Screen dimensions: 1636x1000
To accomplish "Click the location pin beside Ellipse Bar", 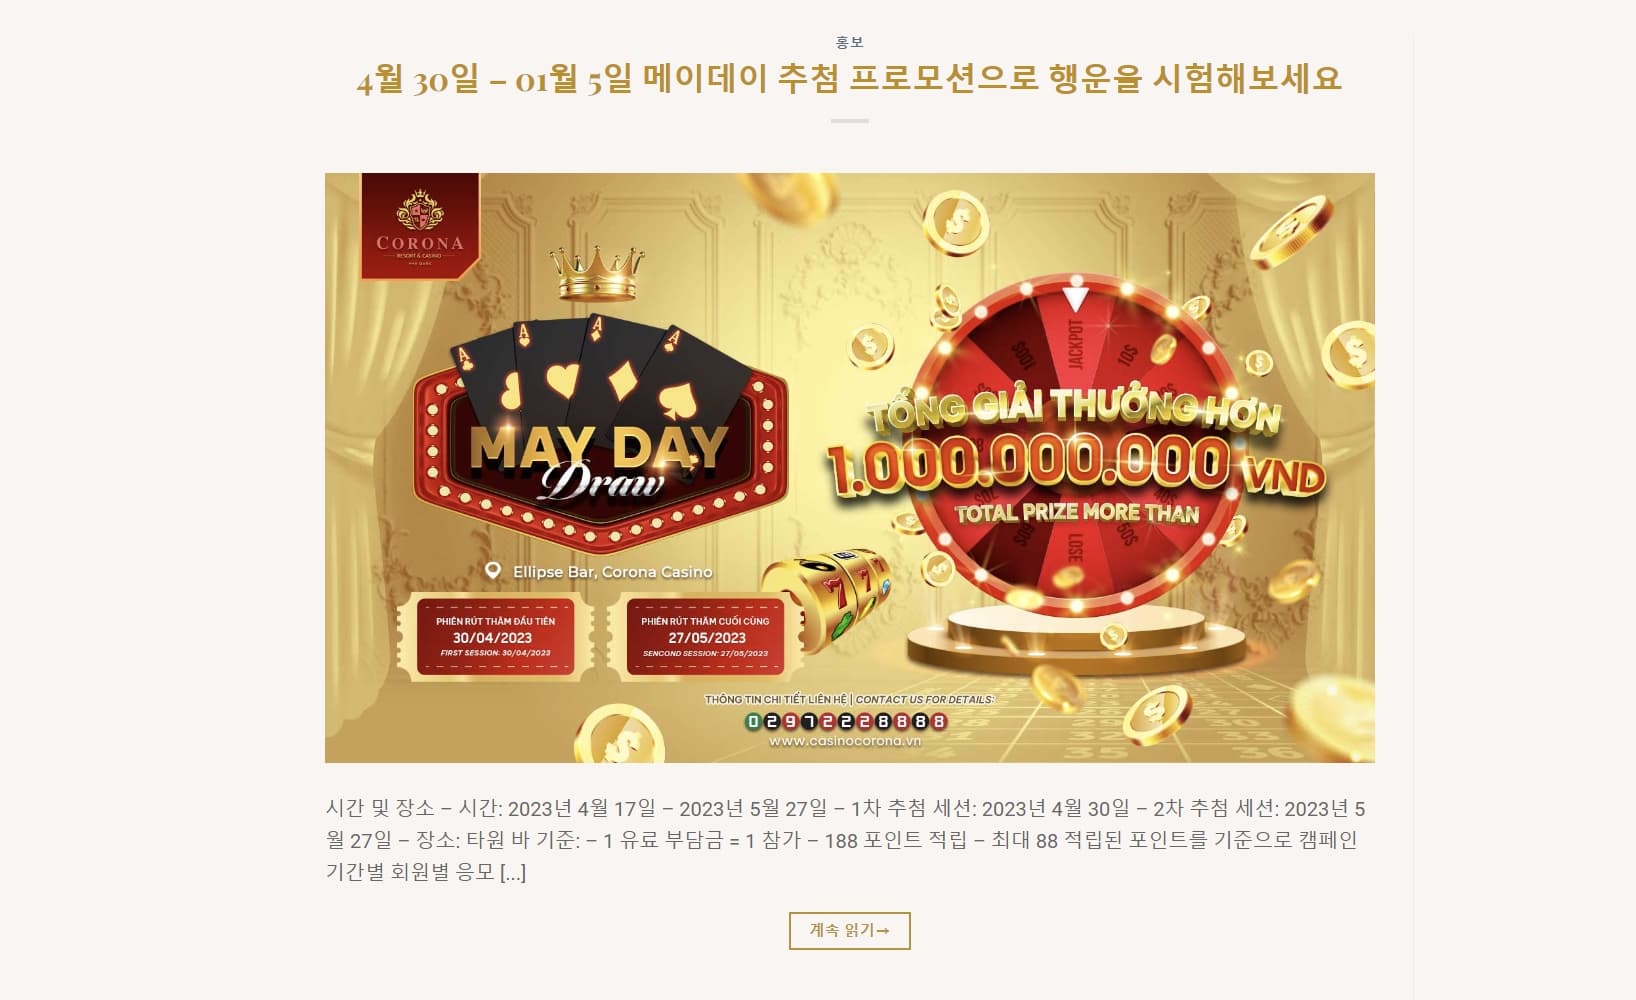I will (492, 571).
